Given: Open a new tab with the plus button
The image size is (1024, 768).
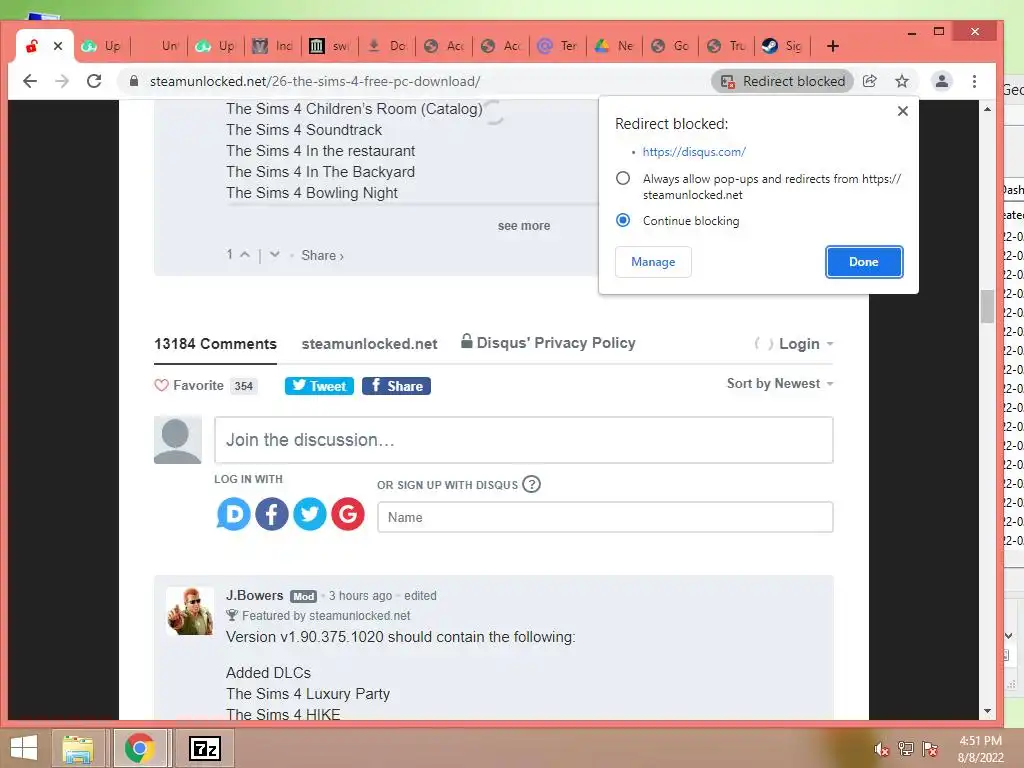Looking at the screenshot, I should [833, 46].
